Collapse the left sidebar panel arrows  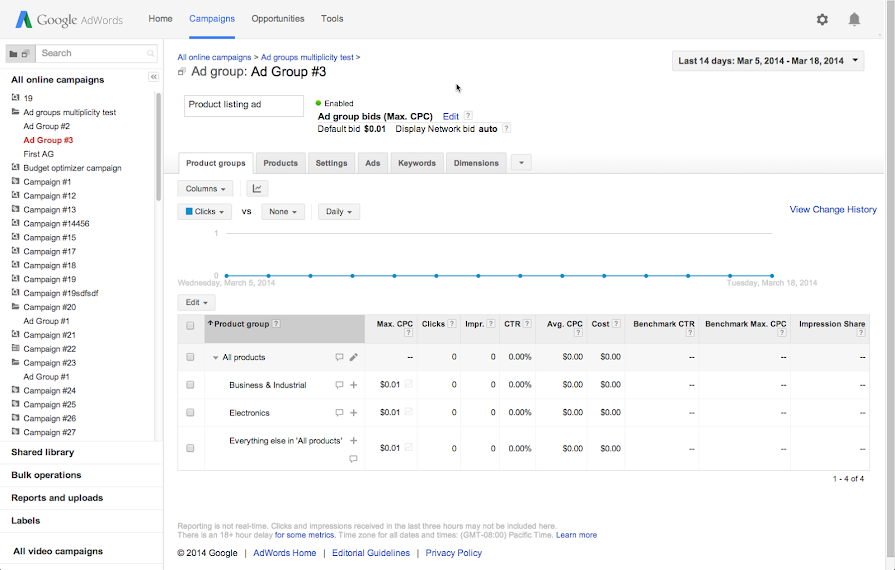point(153,77)
